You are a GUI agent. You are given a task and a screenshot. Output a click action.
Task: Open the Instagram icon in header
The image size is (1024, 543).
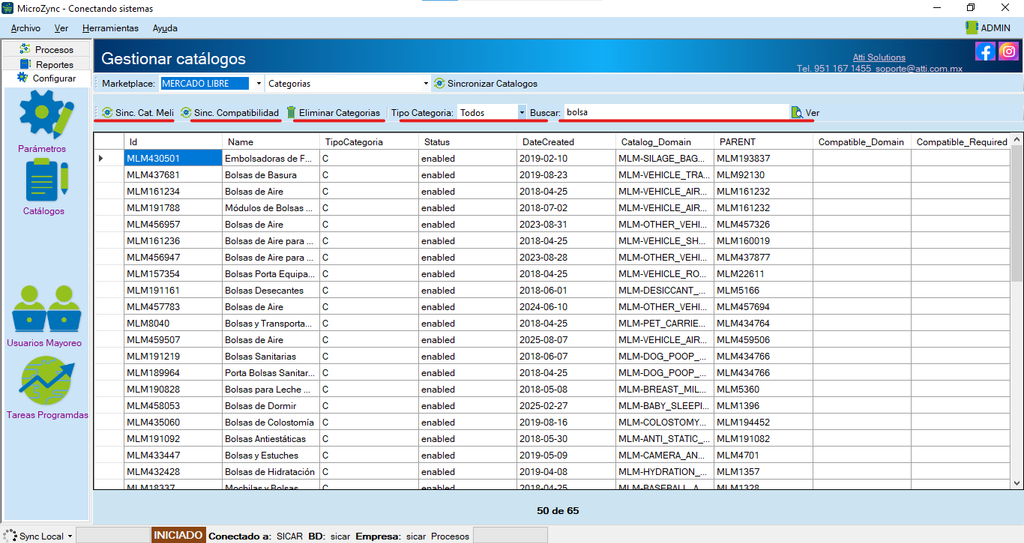[1008, 51]
